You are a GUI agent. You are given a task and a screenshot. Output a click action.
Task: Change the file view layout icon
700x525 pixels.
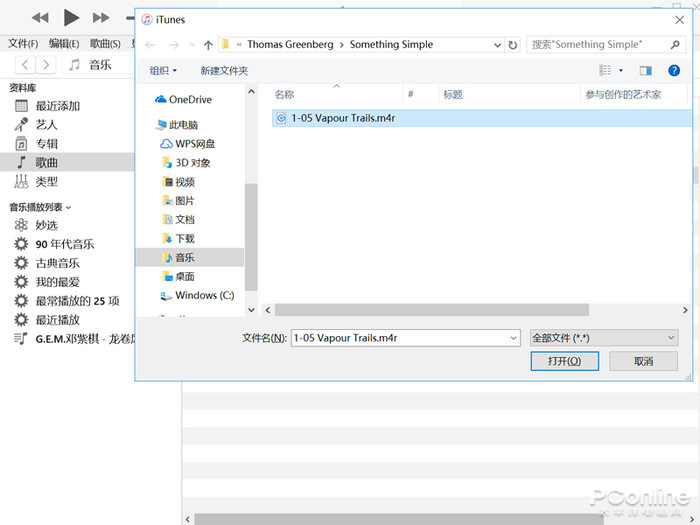(605, 70)
